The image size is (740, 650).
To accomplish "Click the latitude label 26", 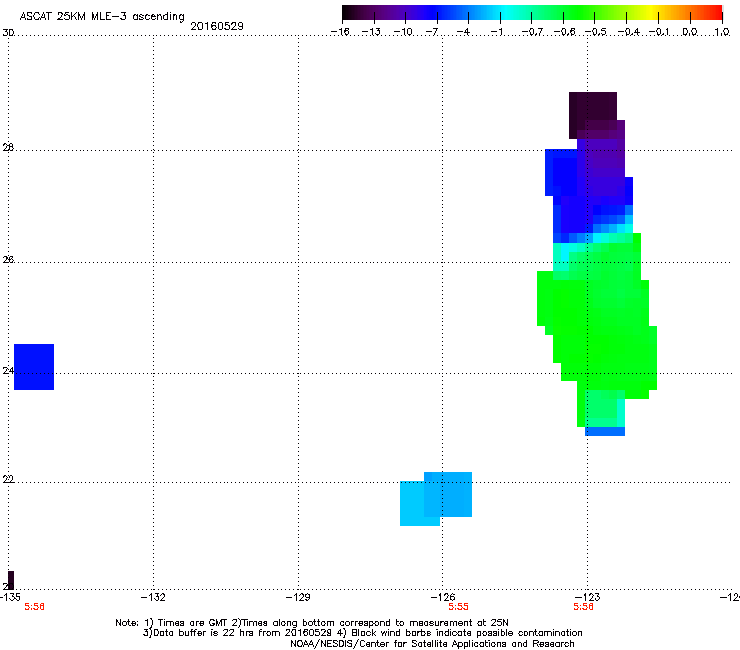I will 8,259.
